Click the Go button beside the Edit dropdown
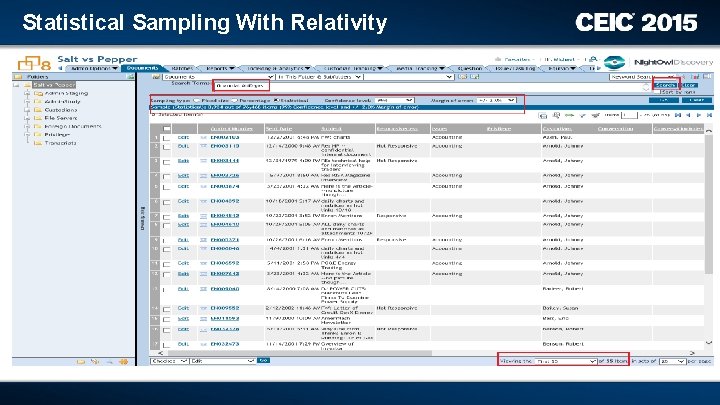The height and width of the screenshot is (405, 720). (263, 360)
